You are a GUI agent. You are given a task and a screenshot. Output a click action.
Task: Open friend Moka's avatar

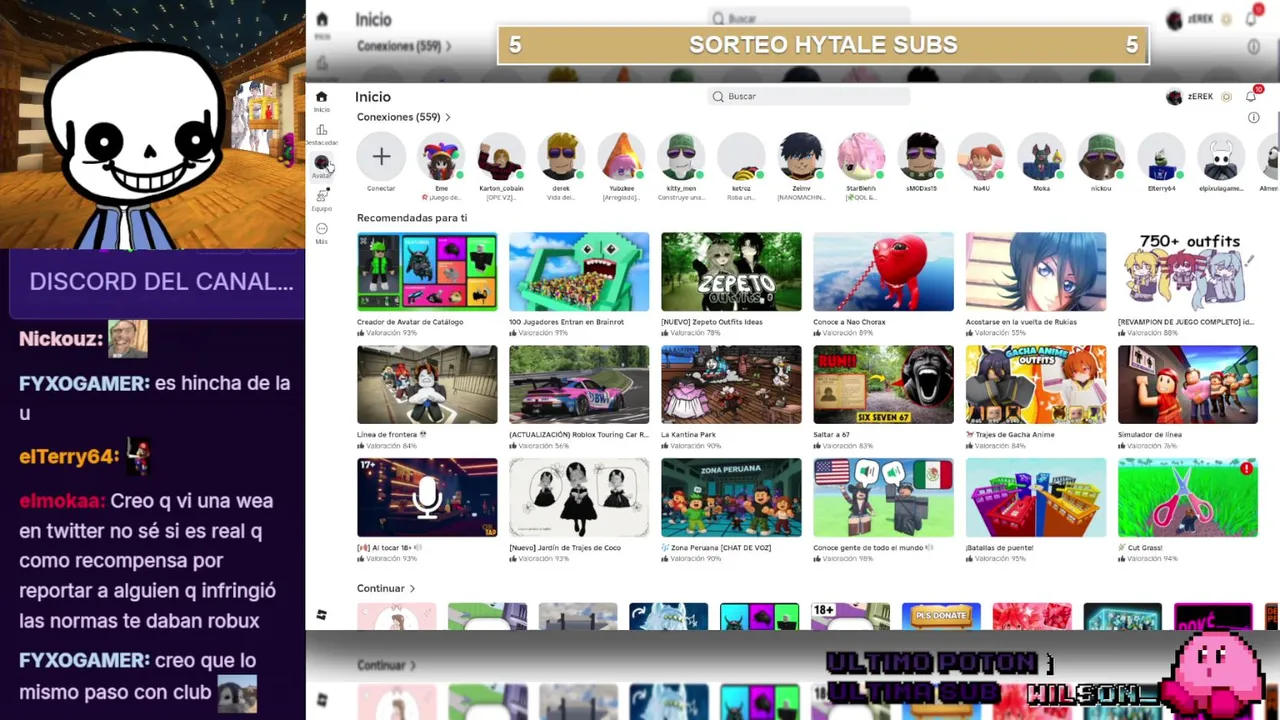1041,156
